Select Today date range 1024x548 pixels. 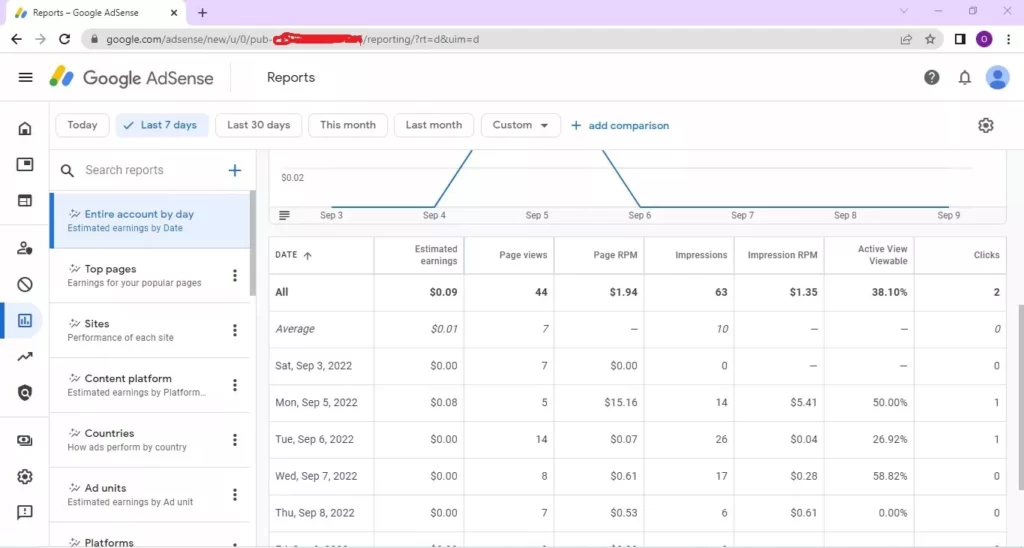point(82,125)
